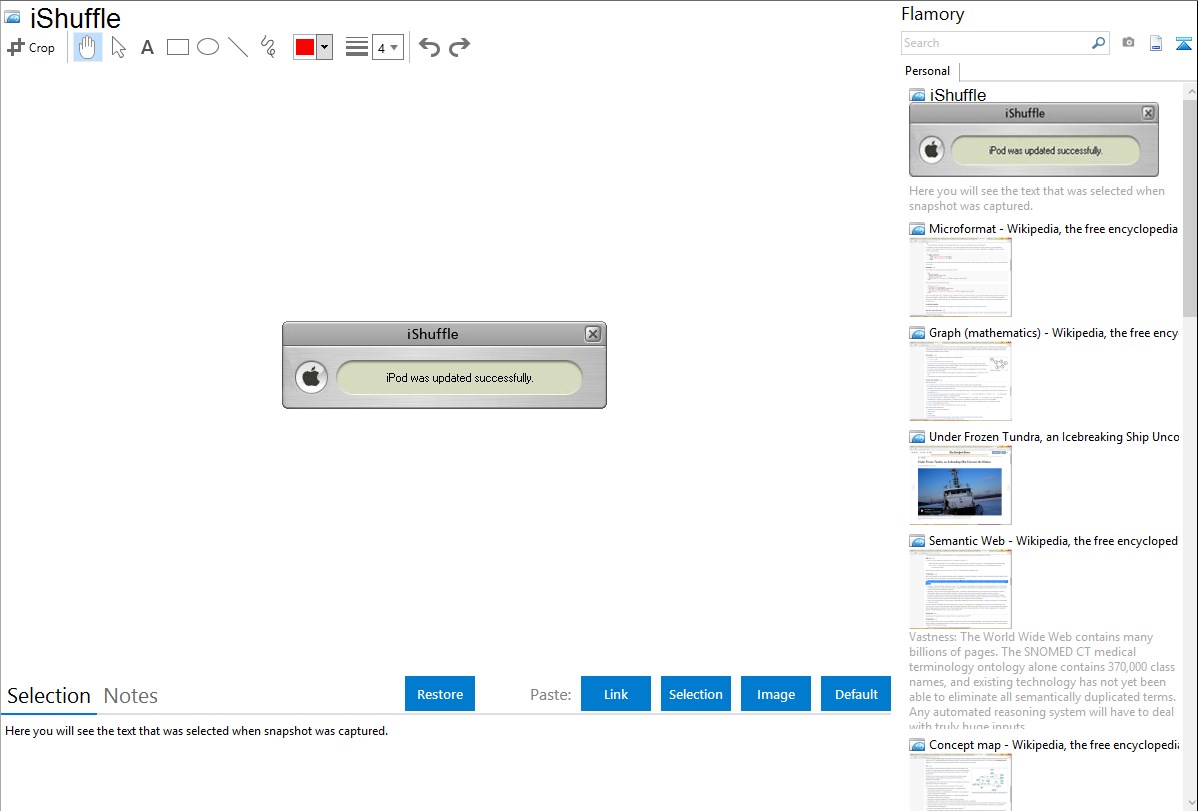Click the selection text area below tabs
1198x811 pixels.
pyautogui.click(x=445, y=763)
